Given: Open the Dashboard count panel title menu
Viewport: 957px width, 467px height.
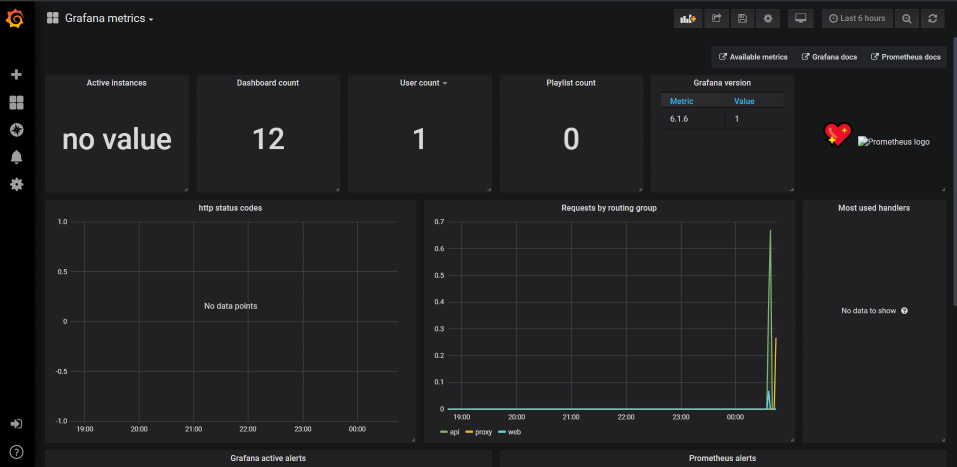Looking at the screenshot, I should [x=268, y=83].
